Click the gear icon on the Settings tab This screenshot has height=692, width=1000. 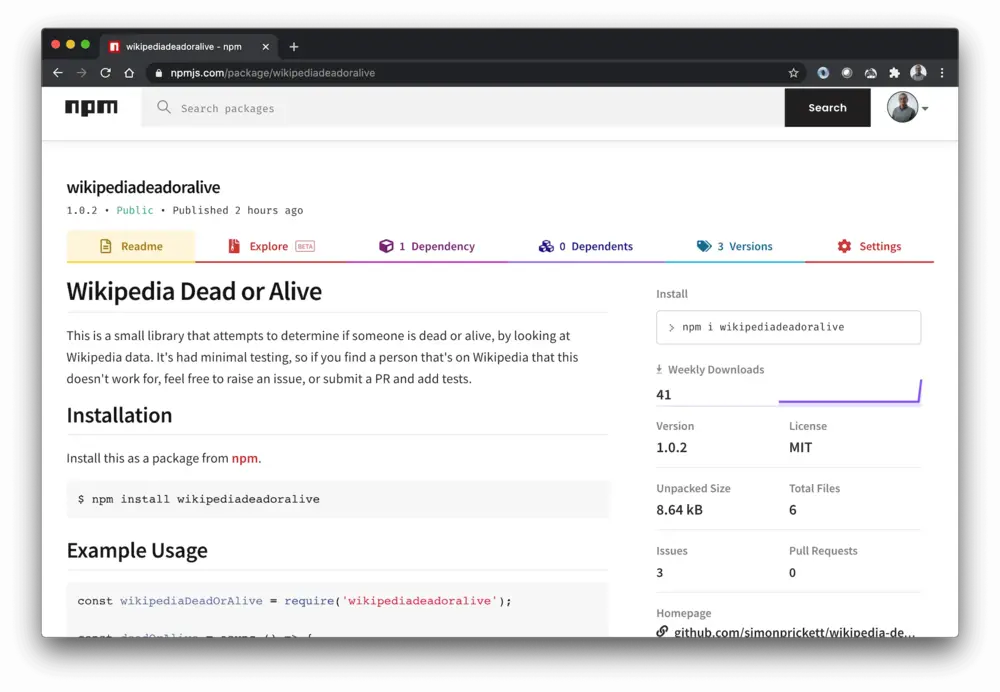tap(843, 246)
